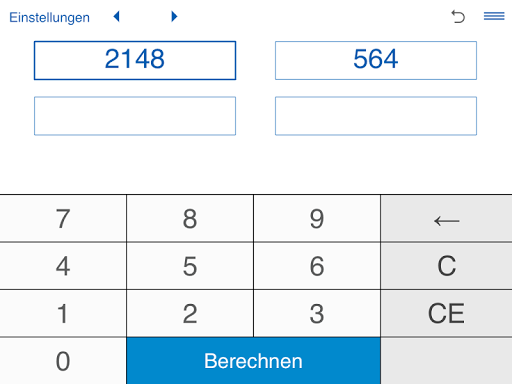Tap the backspace arrow key

[446, 219]
